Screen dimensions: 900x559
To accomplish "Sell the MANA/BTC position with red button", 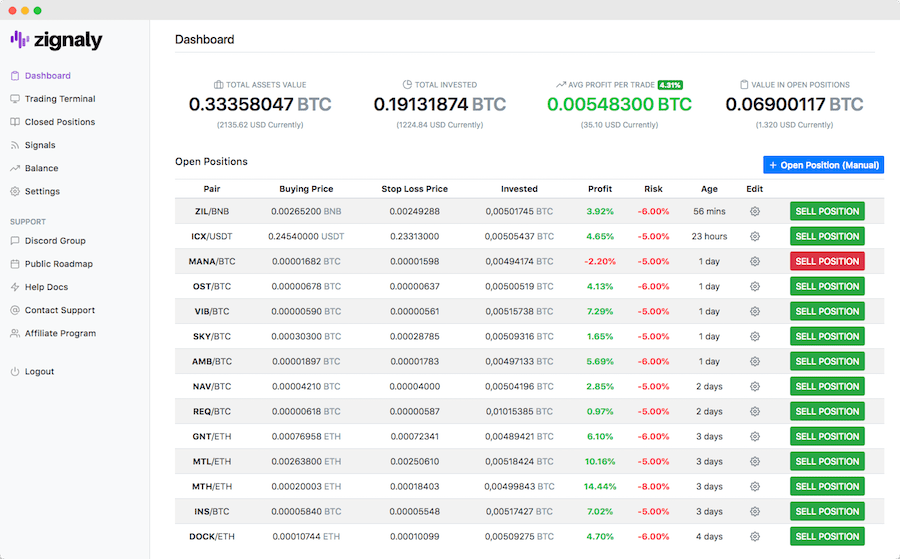I will 827,261.
